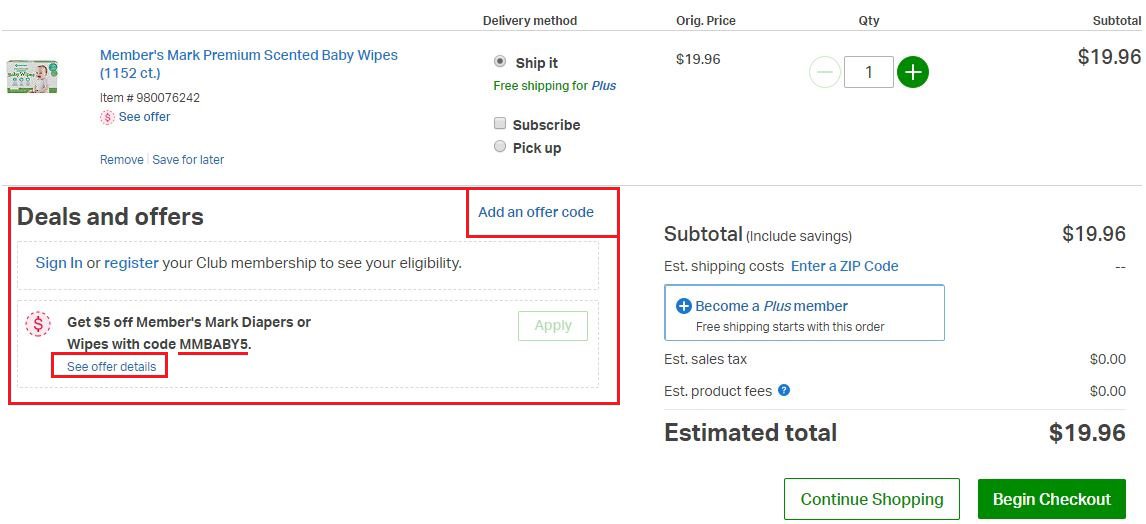
Task: Click the plus icon beside Become a Plus member
Action: pyautogui.click(x=684, y=306)
